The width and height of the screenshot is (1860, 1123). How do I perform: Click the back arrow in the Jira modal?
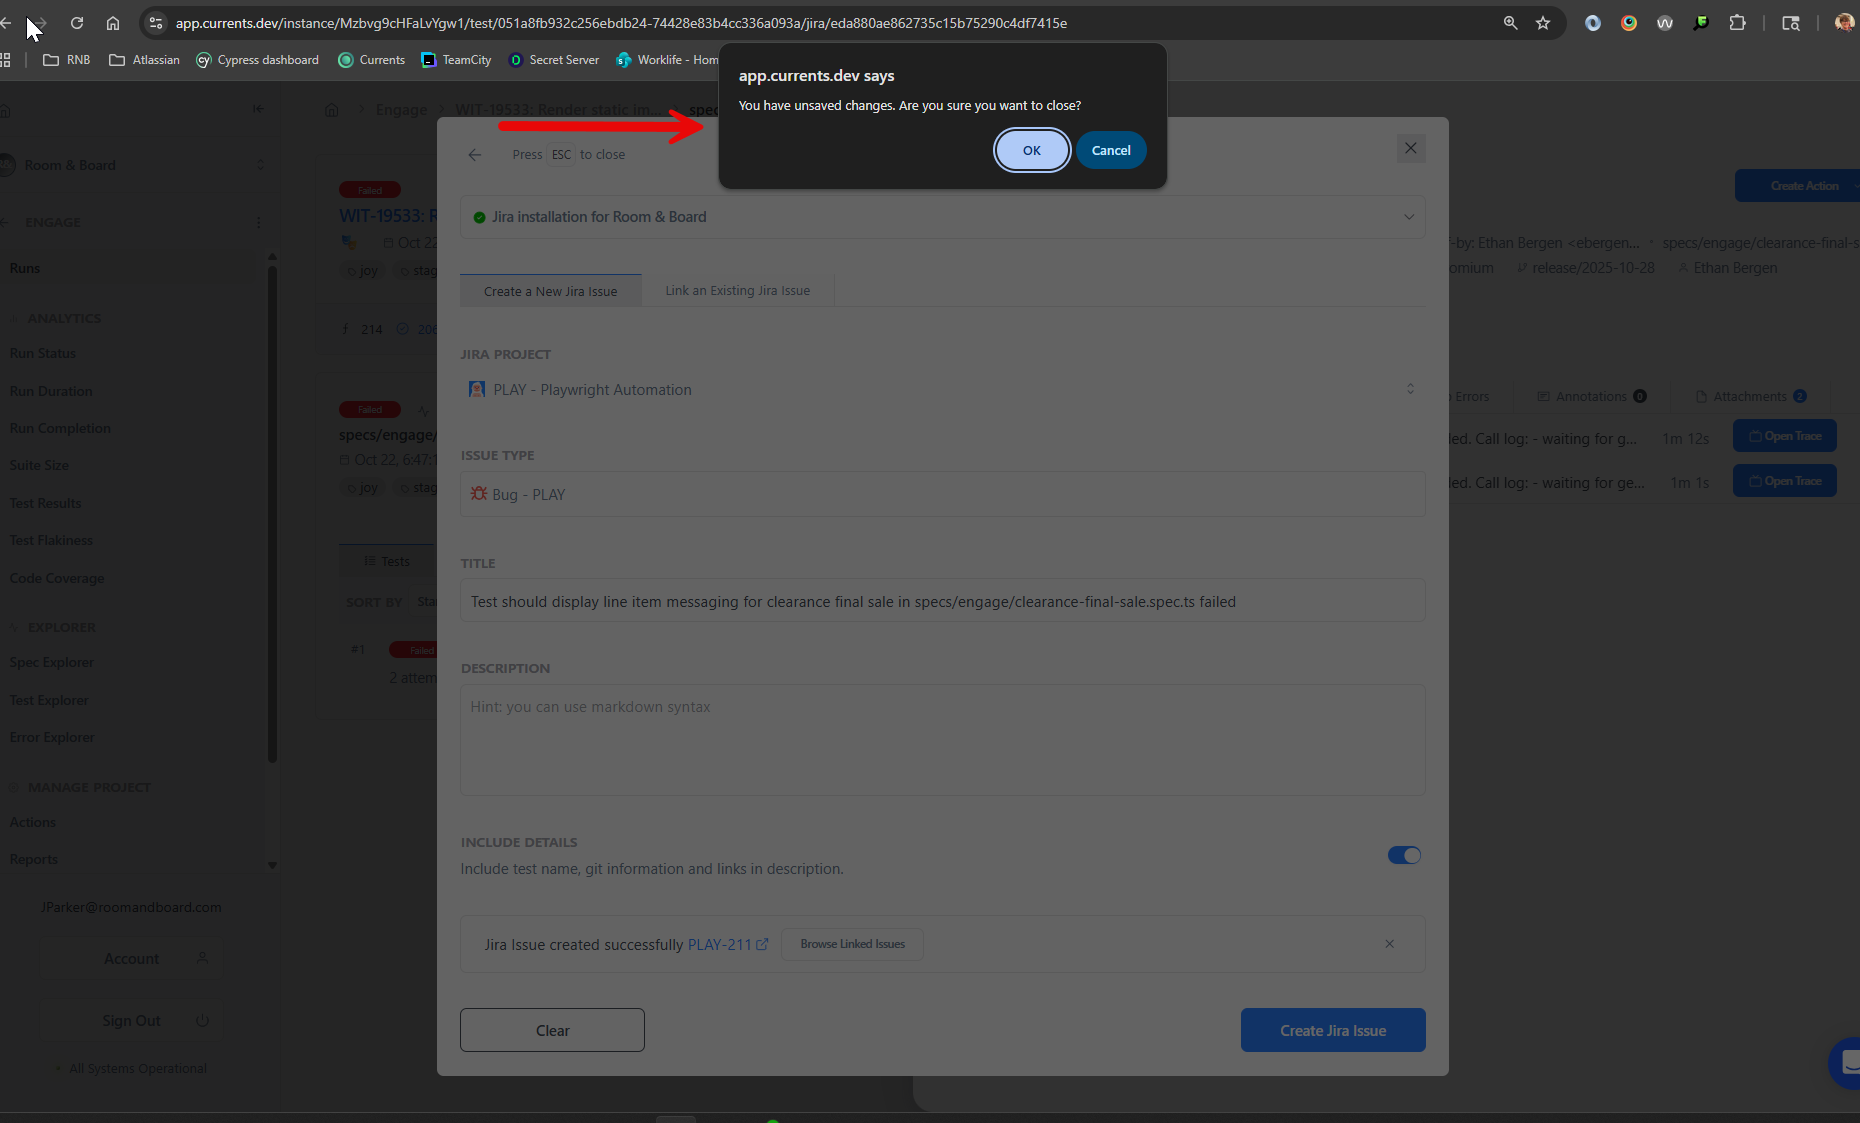(475, 155)
